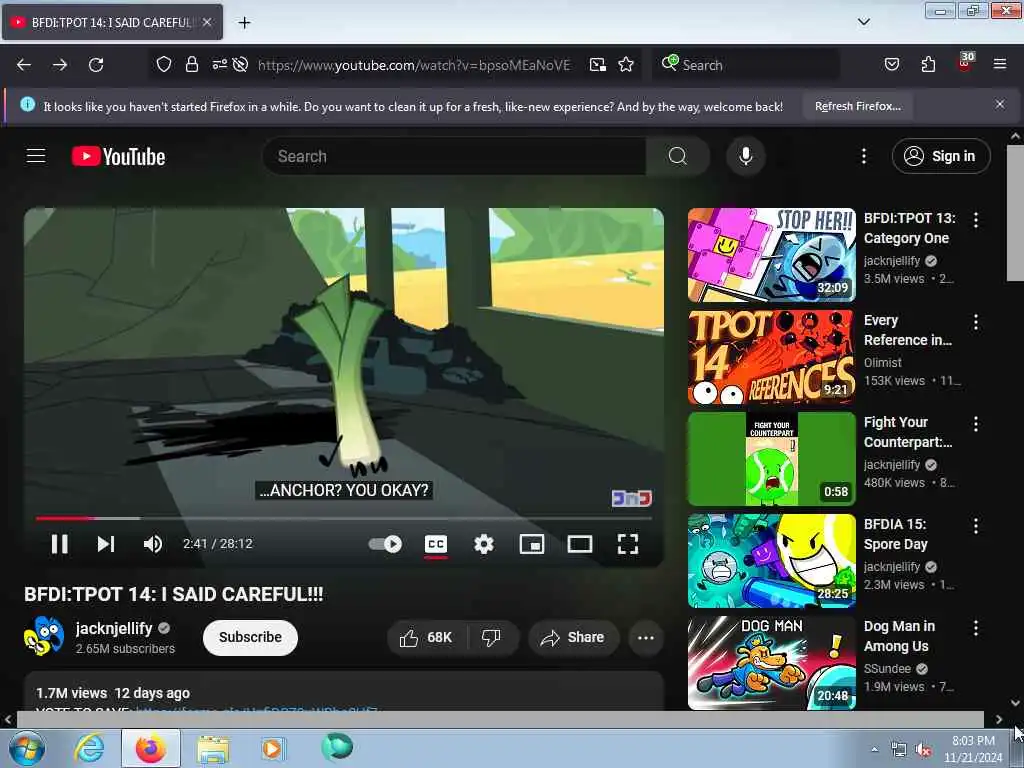Open BFDIA 15: Spore Day video title

tap(896, 534)
